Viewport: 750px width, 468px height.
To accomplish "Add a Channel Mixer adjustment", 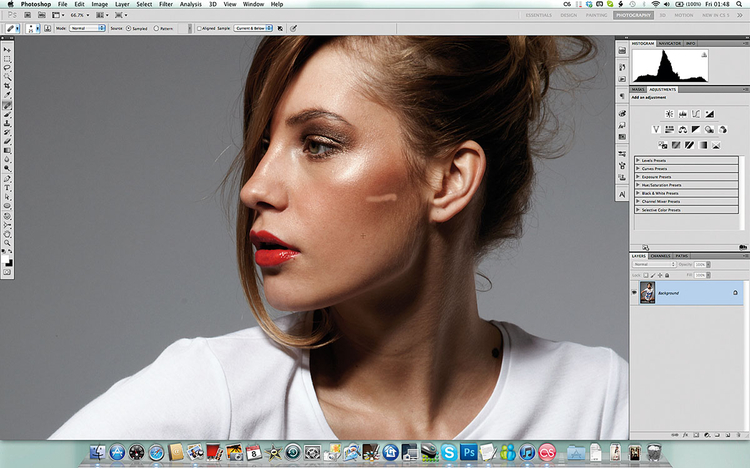I will point(723,129).
